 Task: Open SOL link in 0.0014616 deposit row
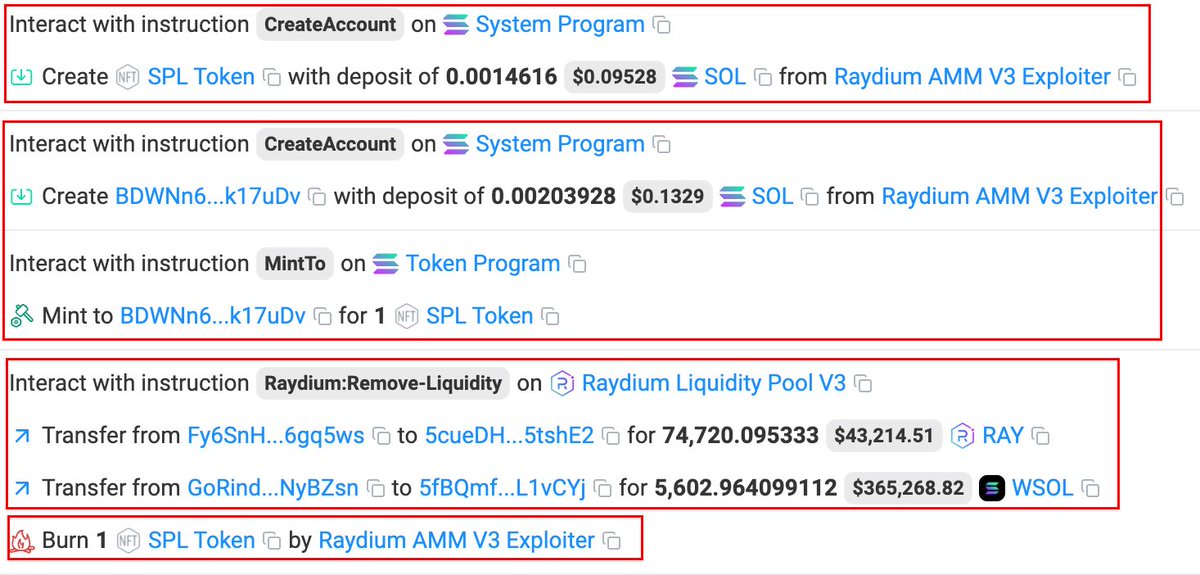coord(725,76)
